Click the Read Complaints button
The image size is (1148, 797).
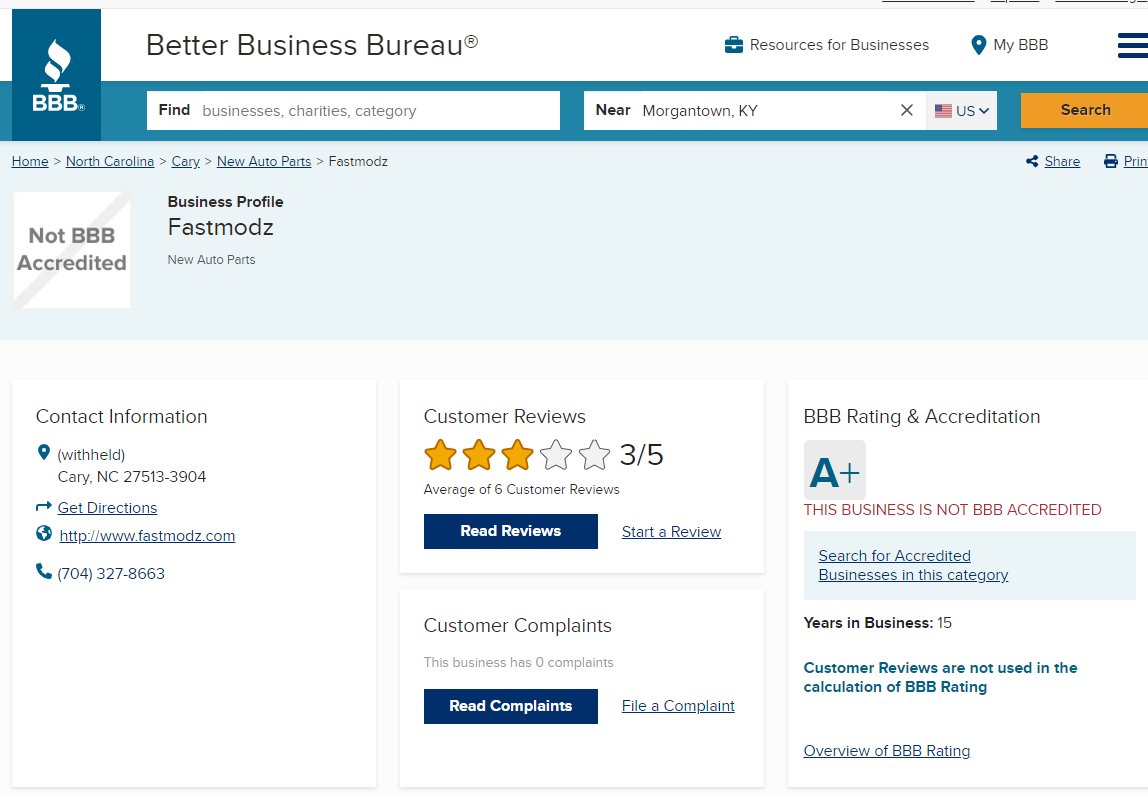(x=510, y=706)
